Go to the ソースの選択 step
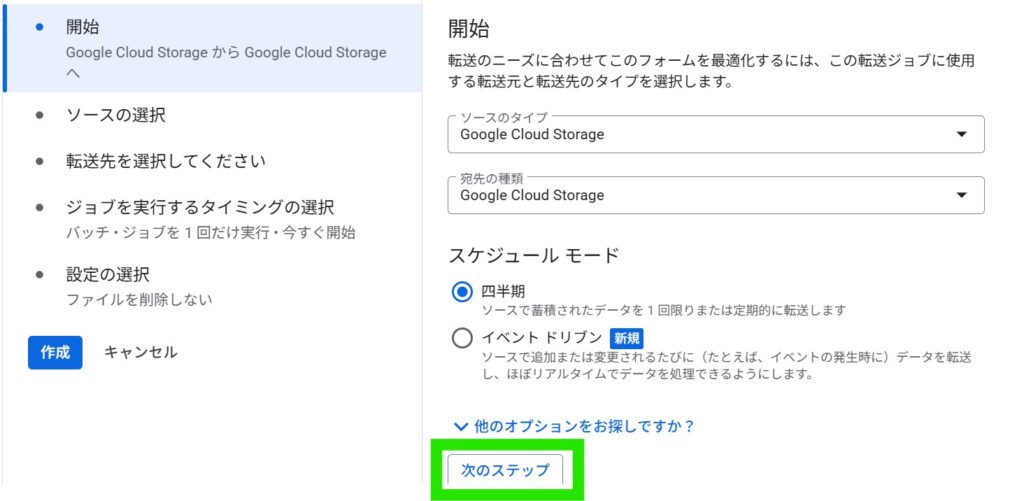Screen dimensions: 1024x501 coord(116,115)
